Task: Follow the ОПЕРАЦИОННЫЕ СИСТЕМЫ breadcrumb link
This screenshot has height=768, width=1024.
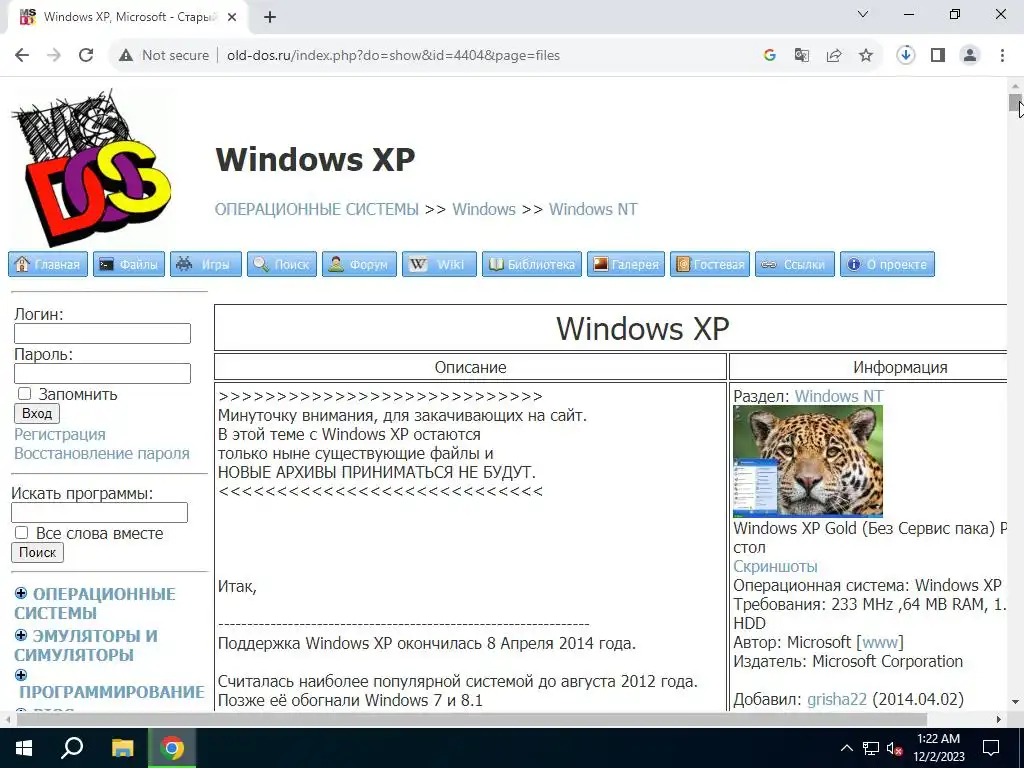Action: (x=317, y=210)
